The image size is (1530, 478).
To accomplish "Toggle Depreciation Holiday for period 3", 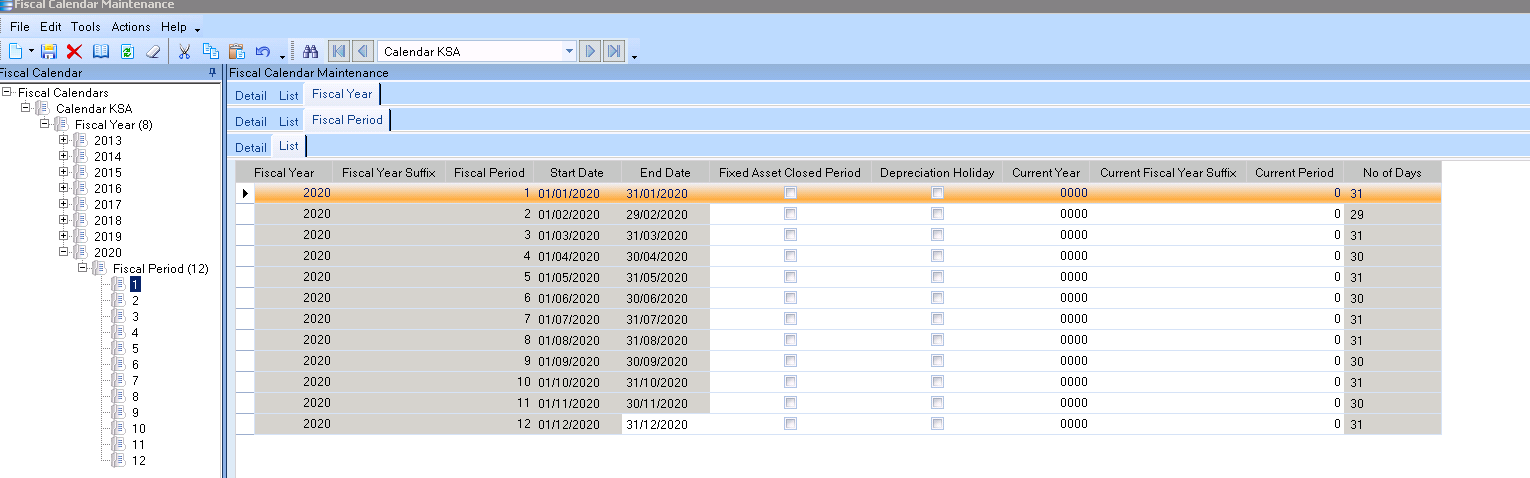I will 938,235.
